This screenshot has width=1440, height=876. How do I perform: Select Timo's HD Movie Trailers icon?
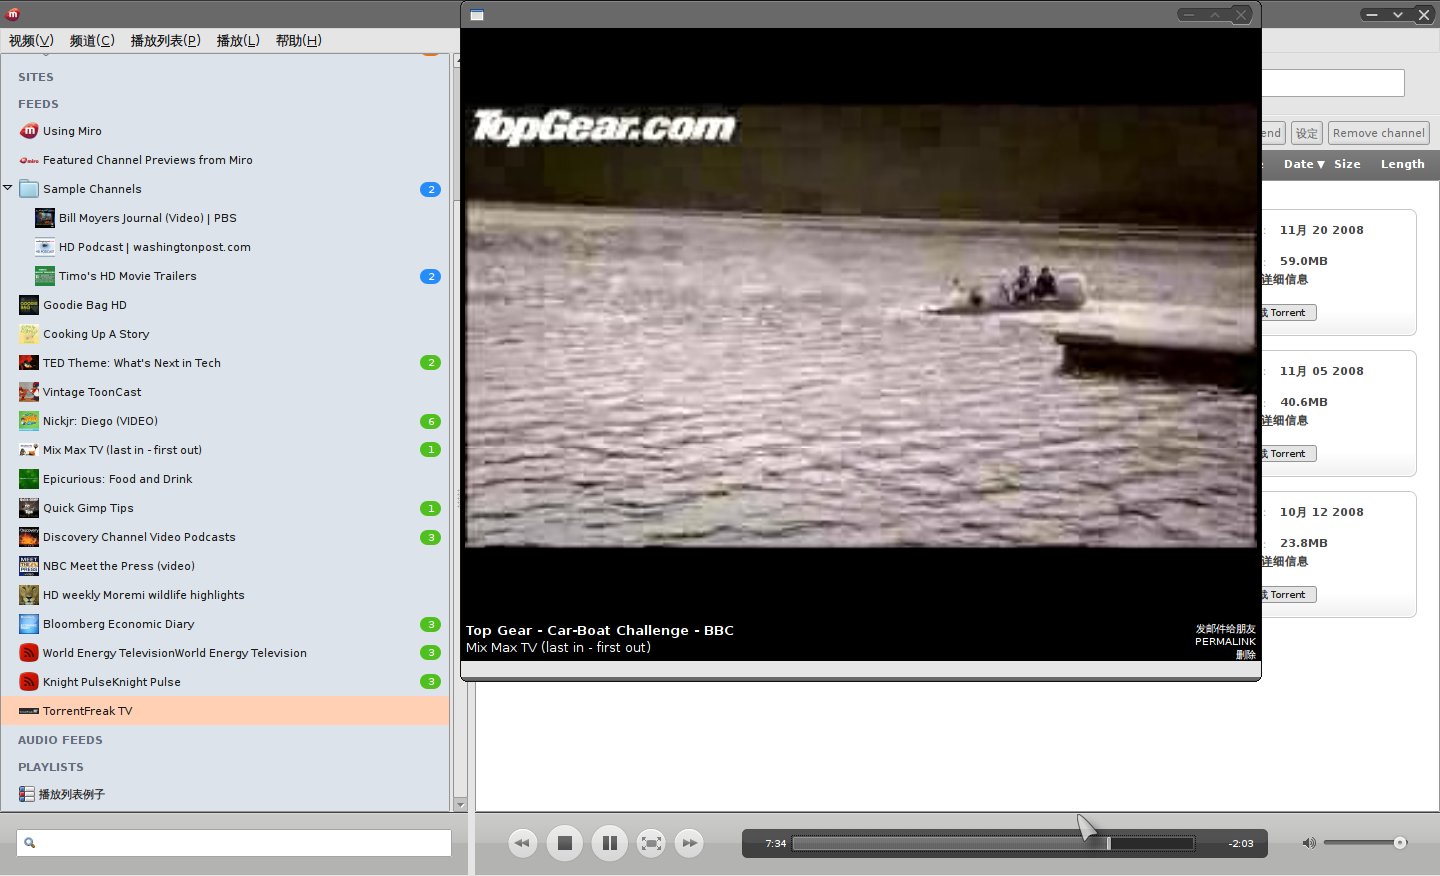(45, 276)
